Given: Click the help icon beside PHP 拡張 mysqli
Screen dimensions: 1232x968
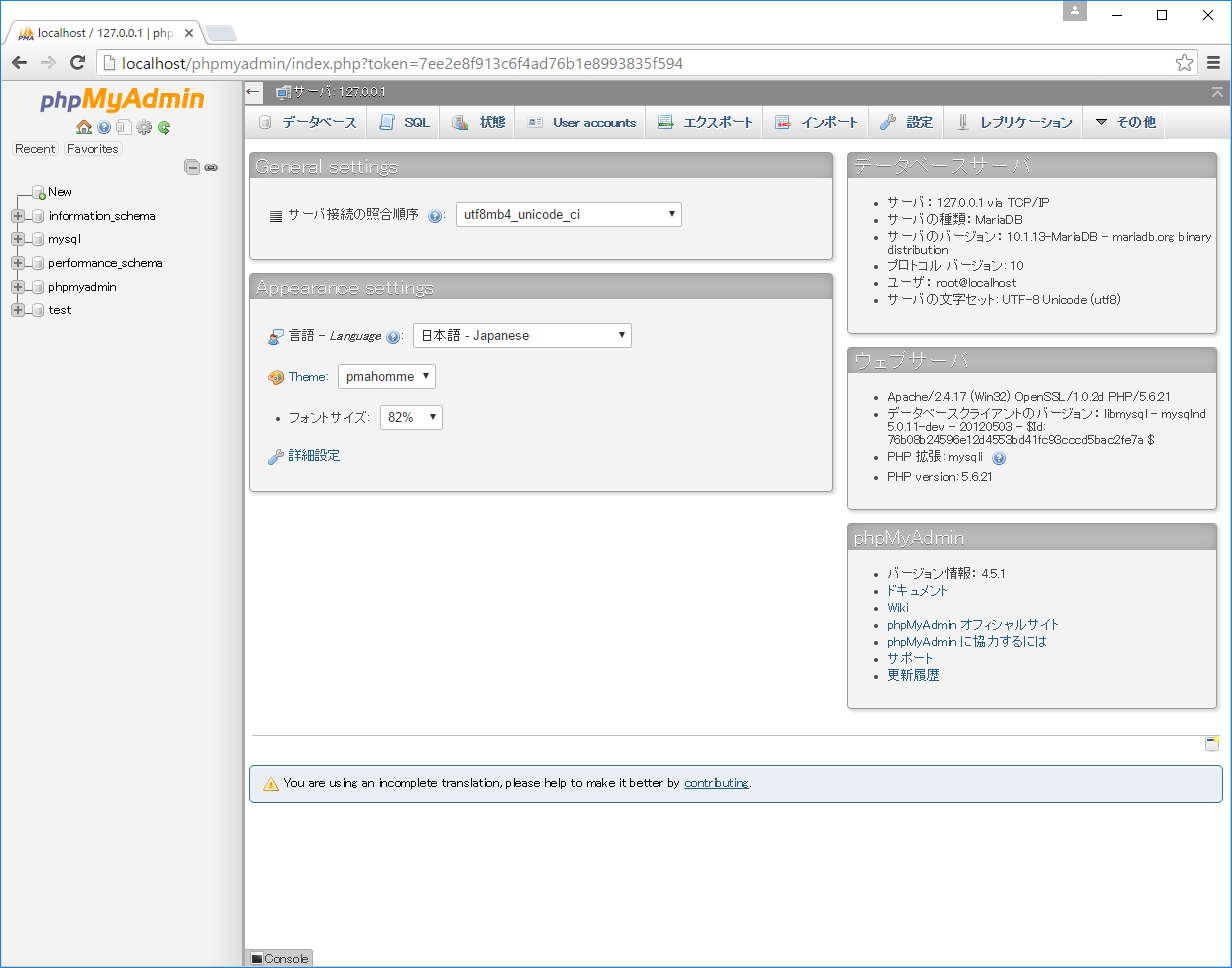Looking at the screenshot, I should pyautogui.click(x=998, y=458).
